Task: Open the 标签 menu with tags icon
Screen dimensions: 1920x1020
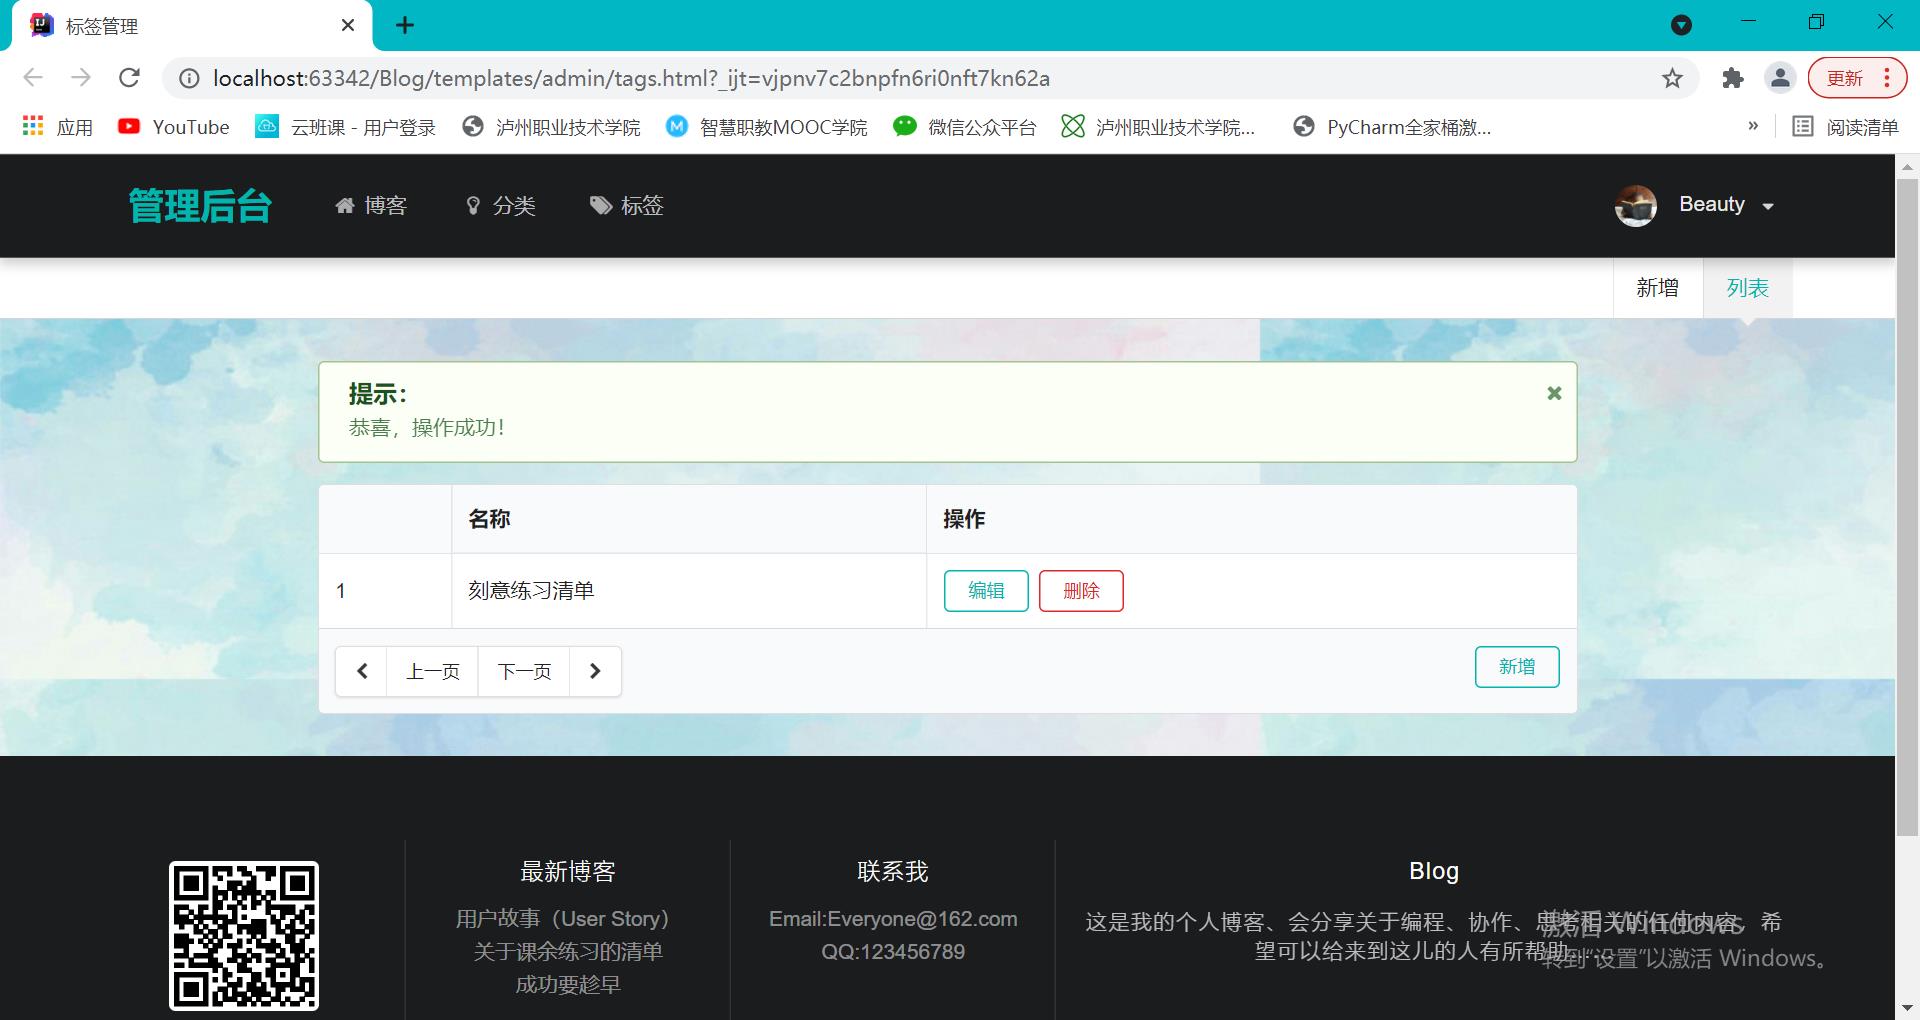Action: 627,206
